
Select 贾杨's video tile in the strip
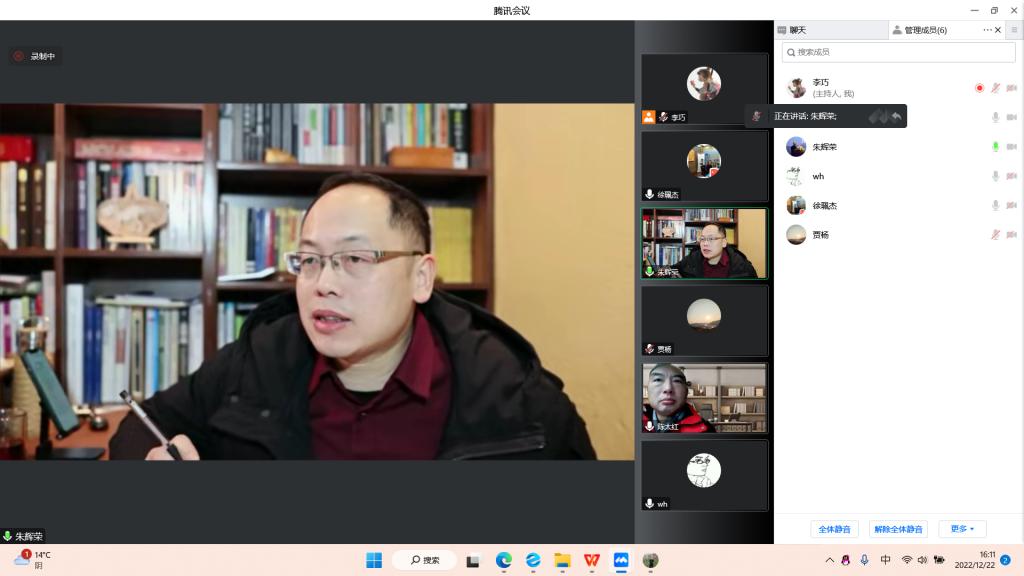click(704, 321)
